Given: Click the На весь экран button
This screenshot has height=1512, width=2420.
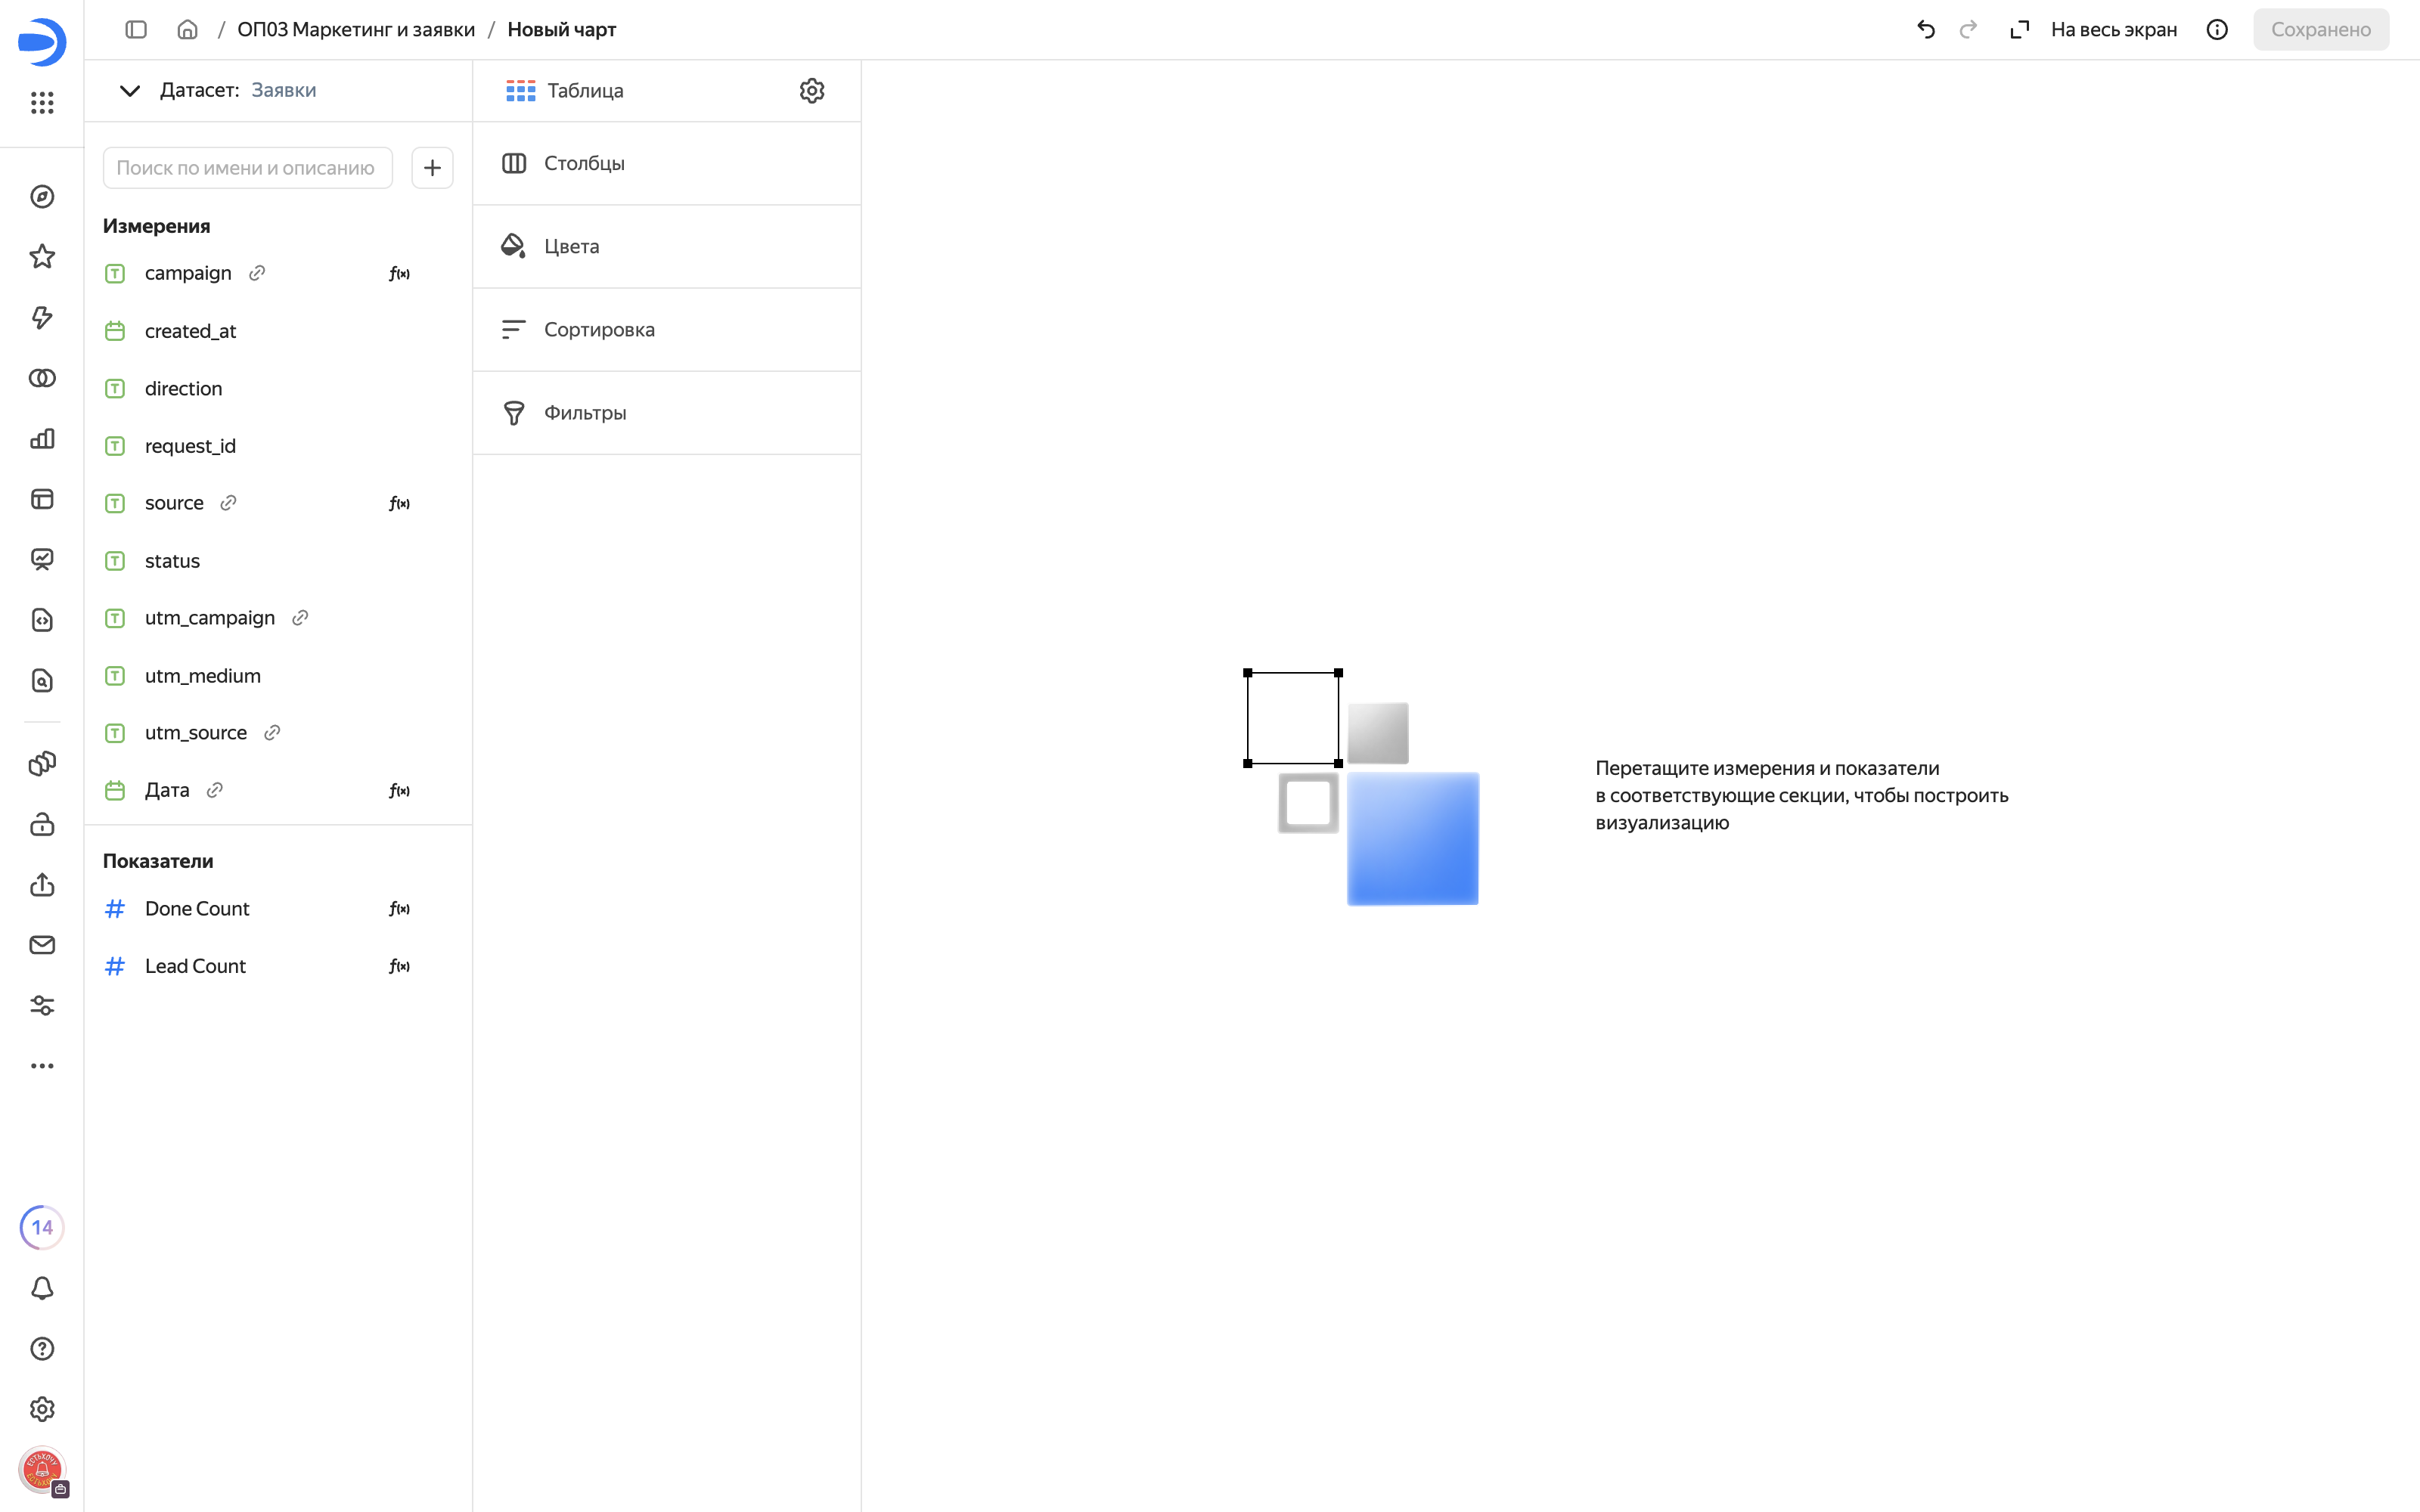Looking at the screenshot, I should coord(2093,30).
